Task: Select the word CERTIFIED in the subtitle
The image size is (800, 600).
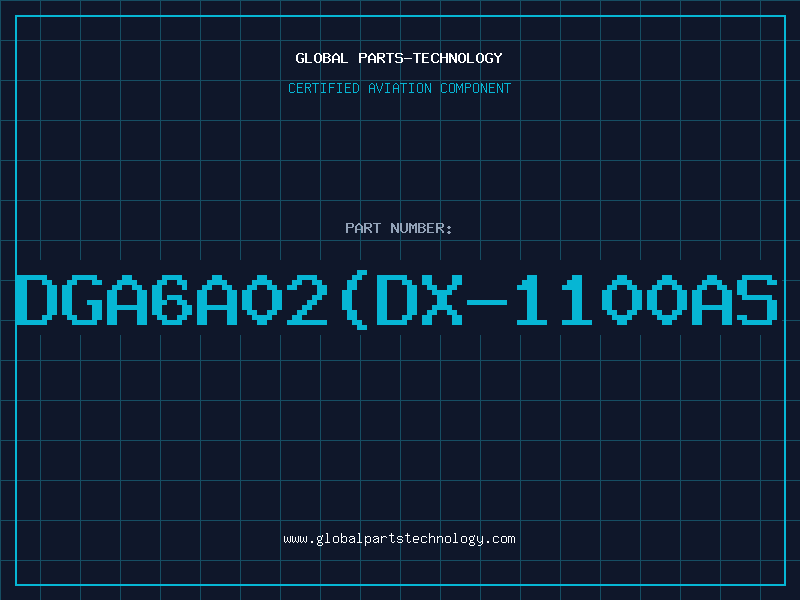Action: coord(323,88)
